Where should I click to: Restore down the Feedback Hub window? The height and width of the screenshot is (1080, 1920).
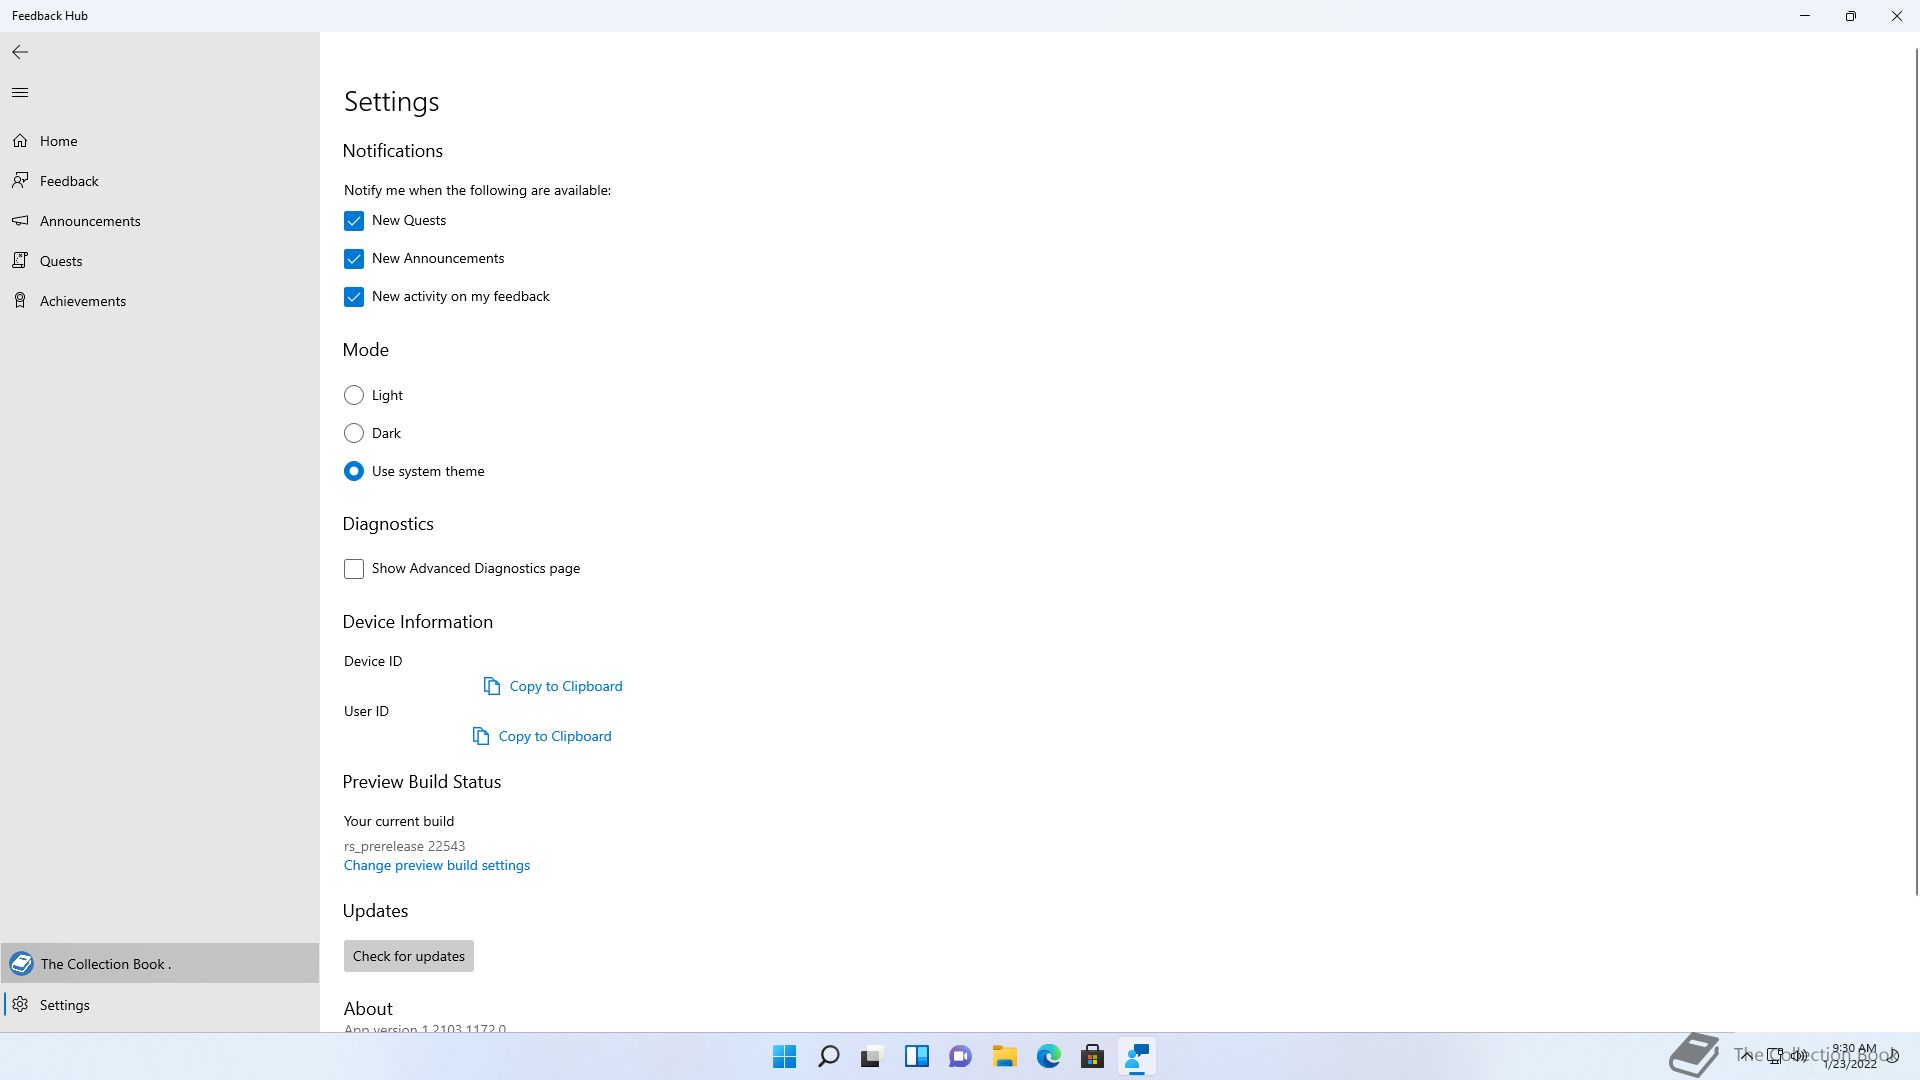[1851, 16]
